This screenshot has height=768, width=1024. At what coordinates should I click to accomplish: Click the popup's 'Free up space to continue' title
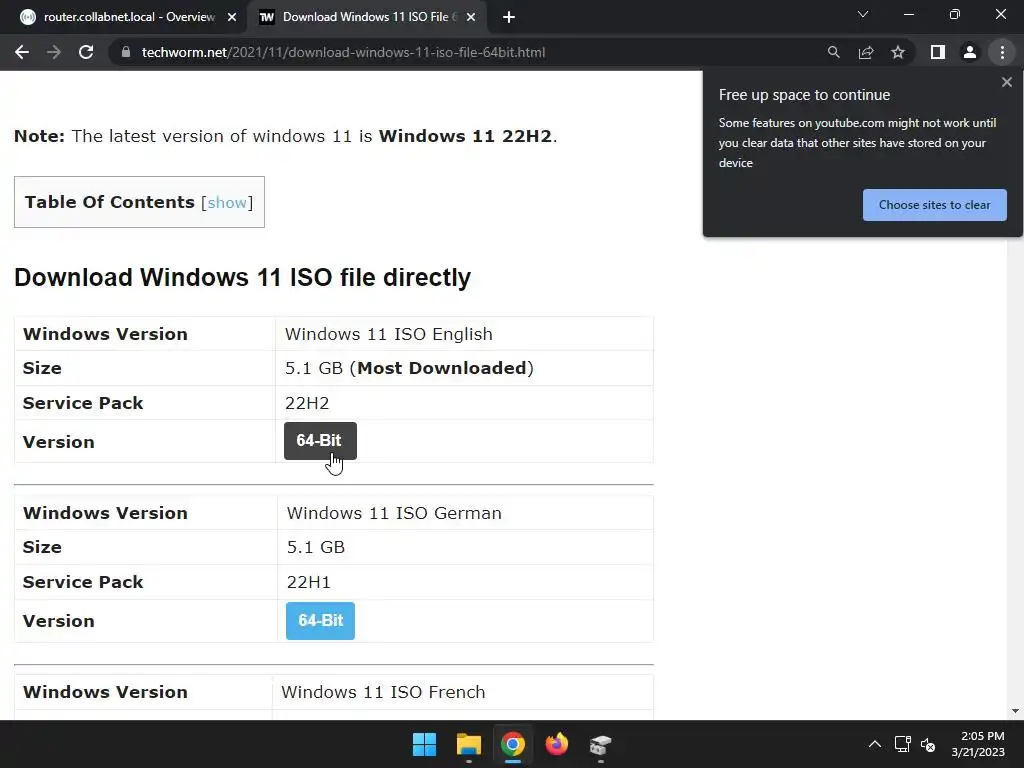tap(804, 95)
